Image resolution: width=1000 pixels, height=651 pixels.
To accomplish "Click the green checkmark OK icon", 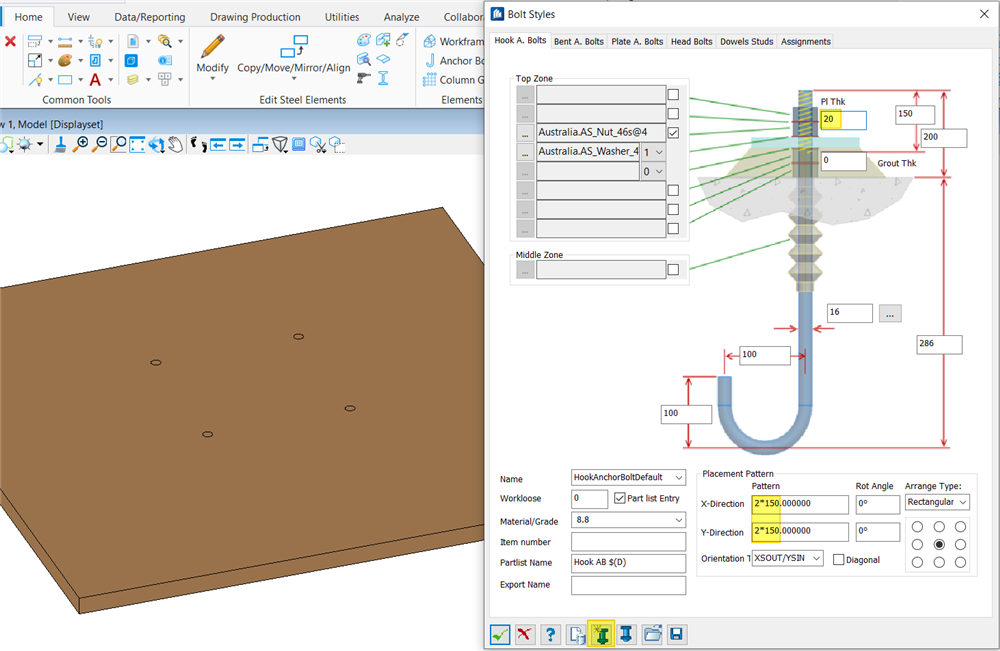I will point(501,634).
